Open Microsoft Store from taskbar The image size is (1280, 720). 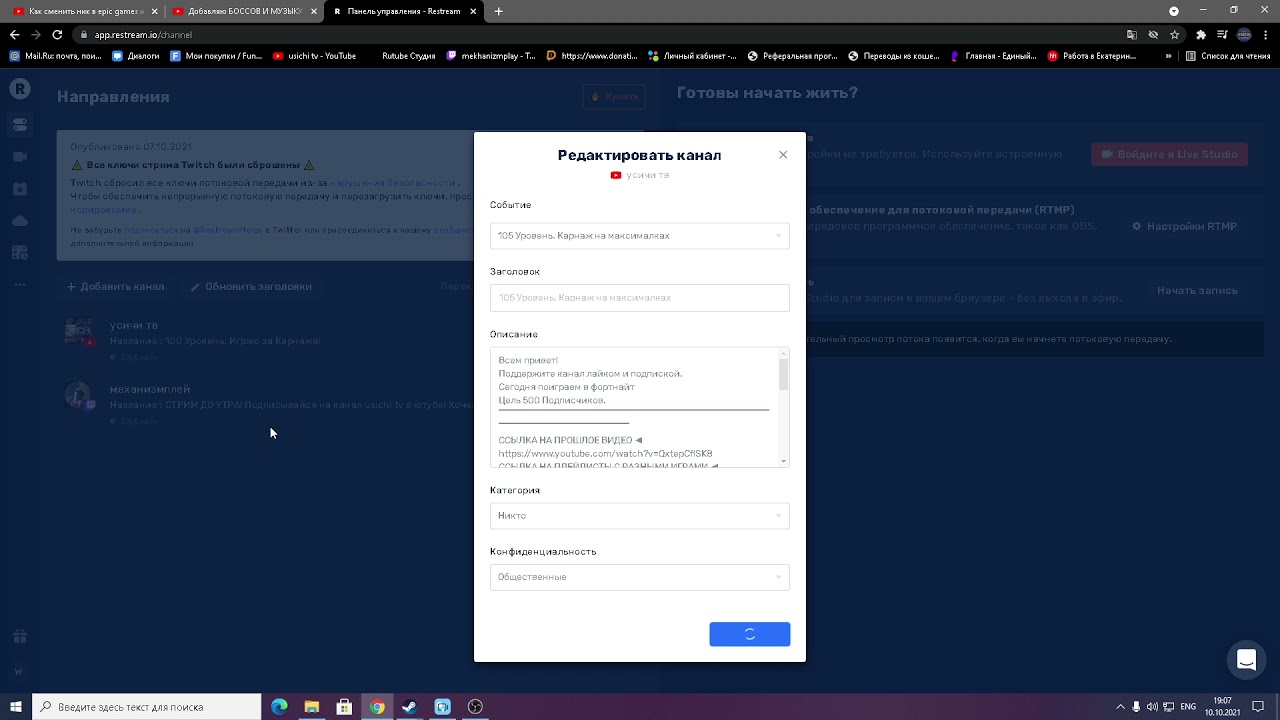tap(344, 707)
